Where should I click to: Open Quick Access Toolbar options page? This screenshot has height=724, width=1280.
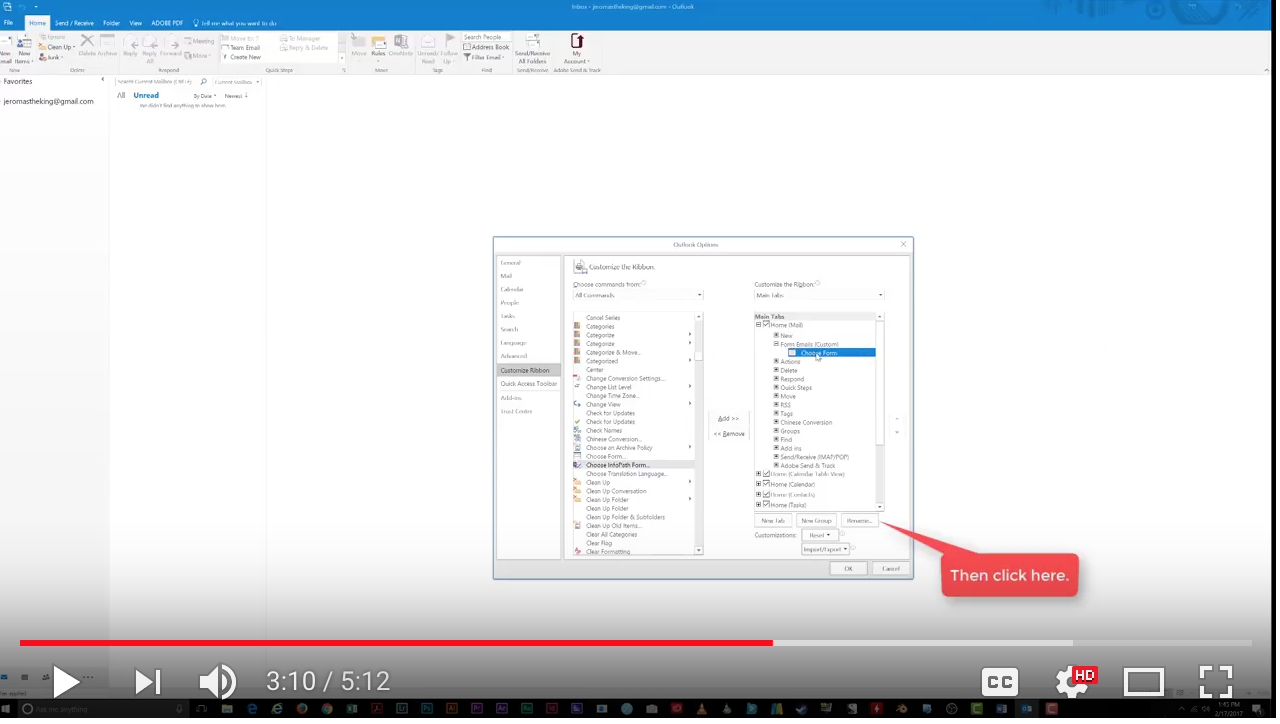tap(529, 384)
